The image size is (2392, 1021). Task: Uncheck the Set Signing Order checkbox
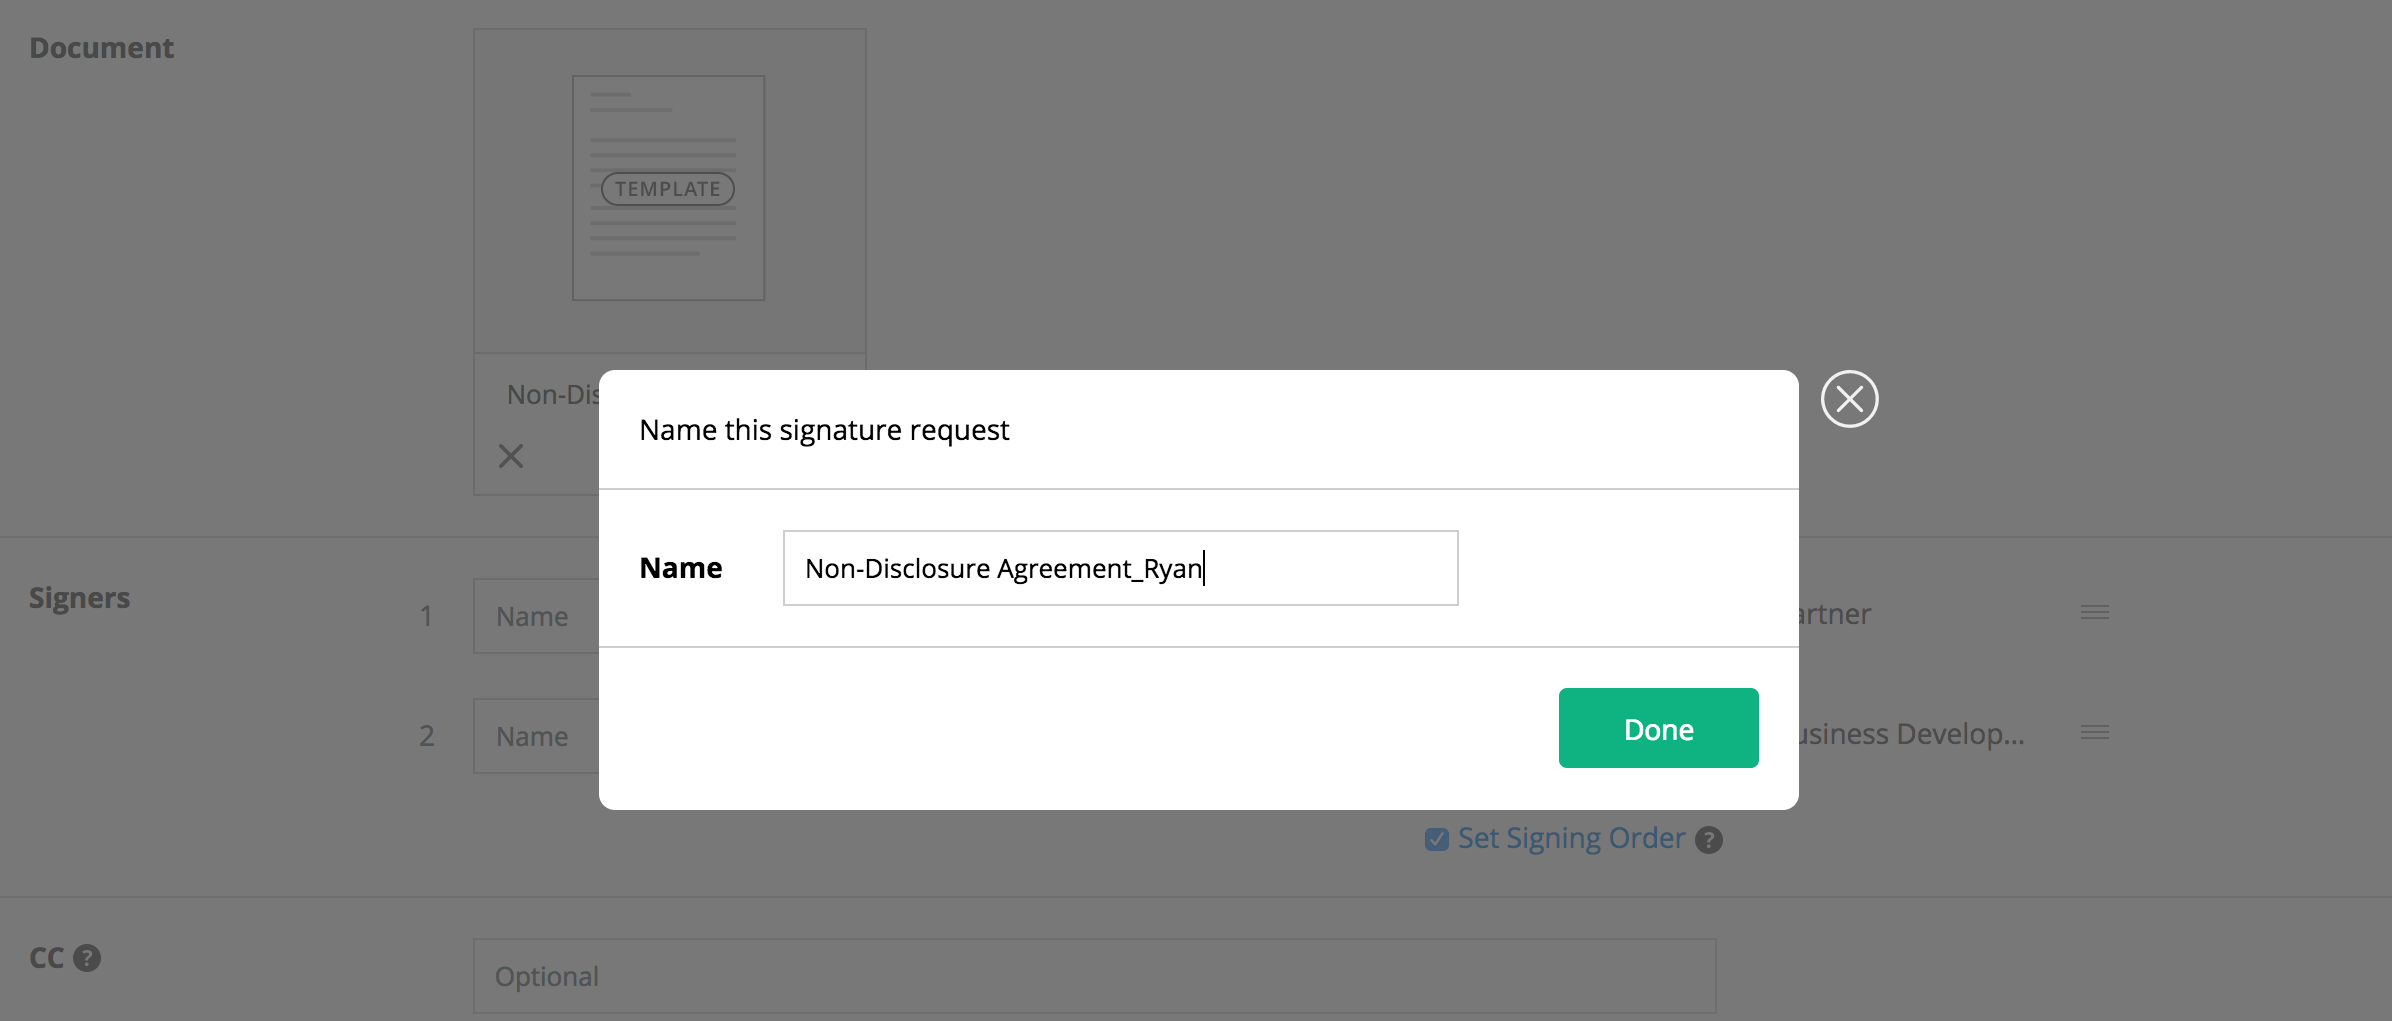pos(1437,839)
